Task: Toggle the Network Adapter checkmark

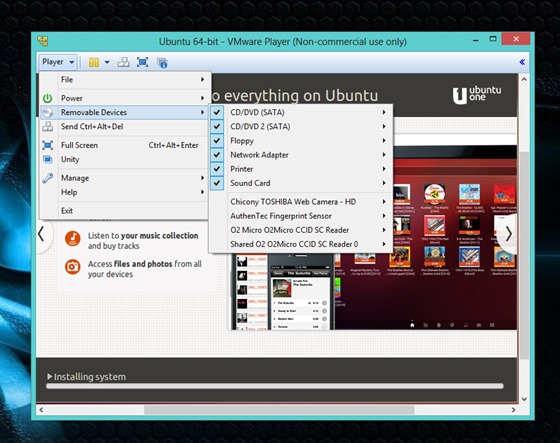Action: click(217, 155)
